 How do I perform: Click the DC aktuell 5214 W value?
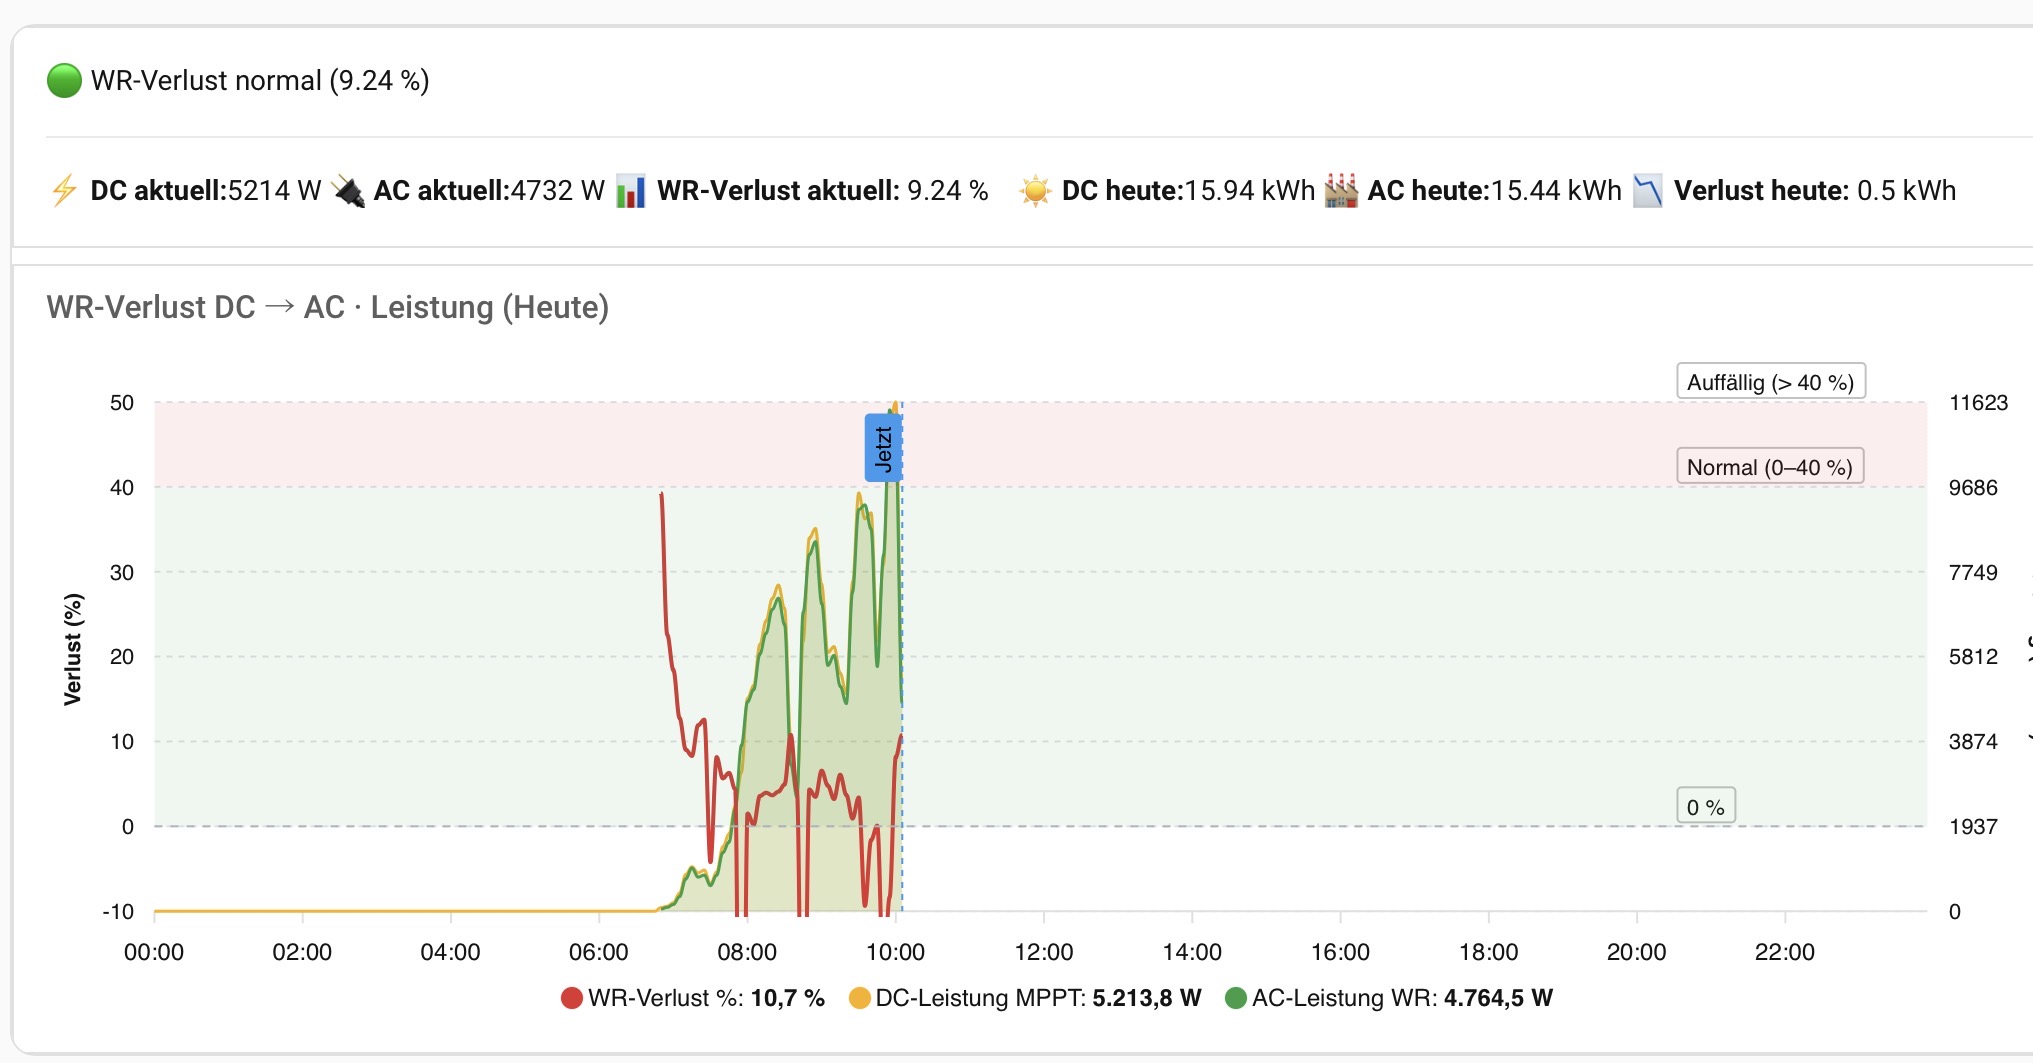click(x=274, y=190)
